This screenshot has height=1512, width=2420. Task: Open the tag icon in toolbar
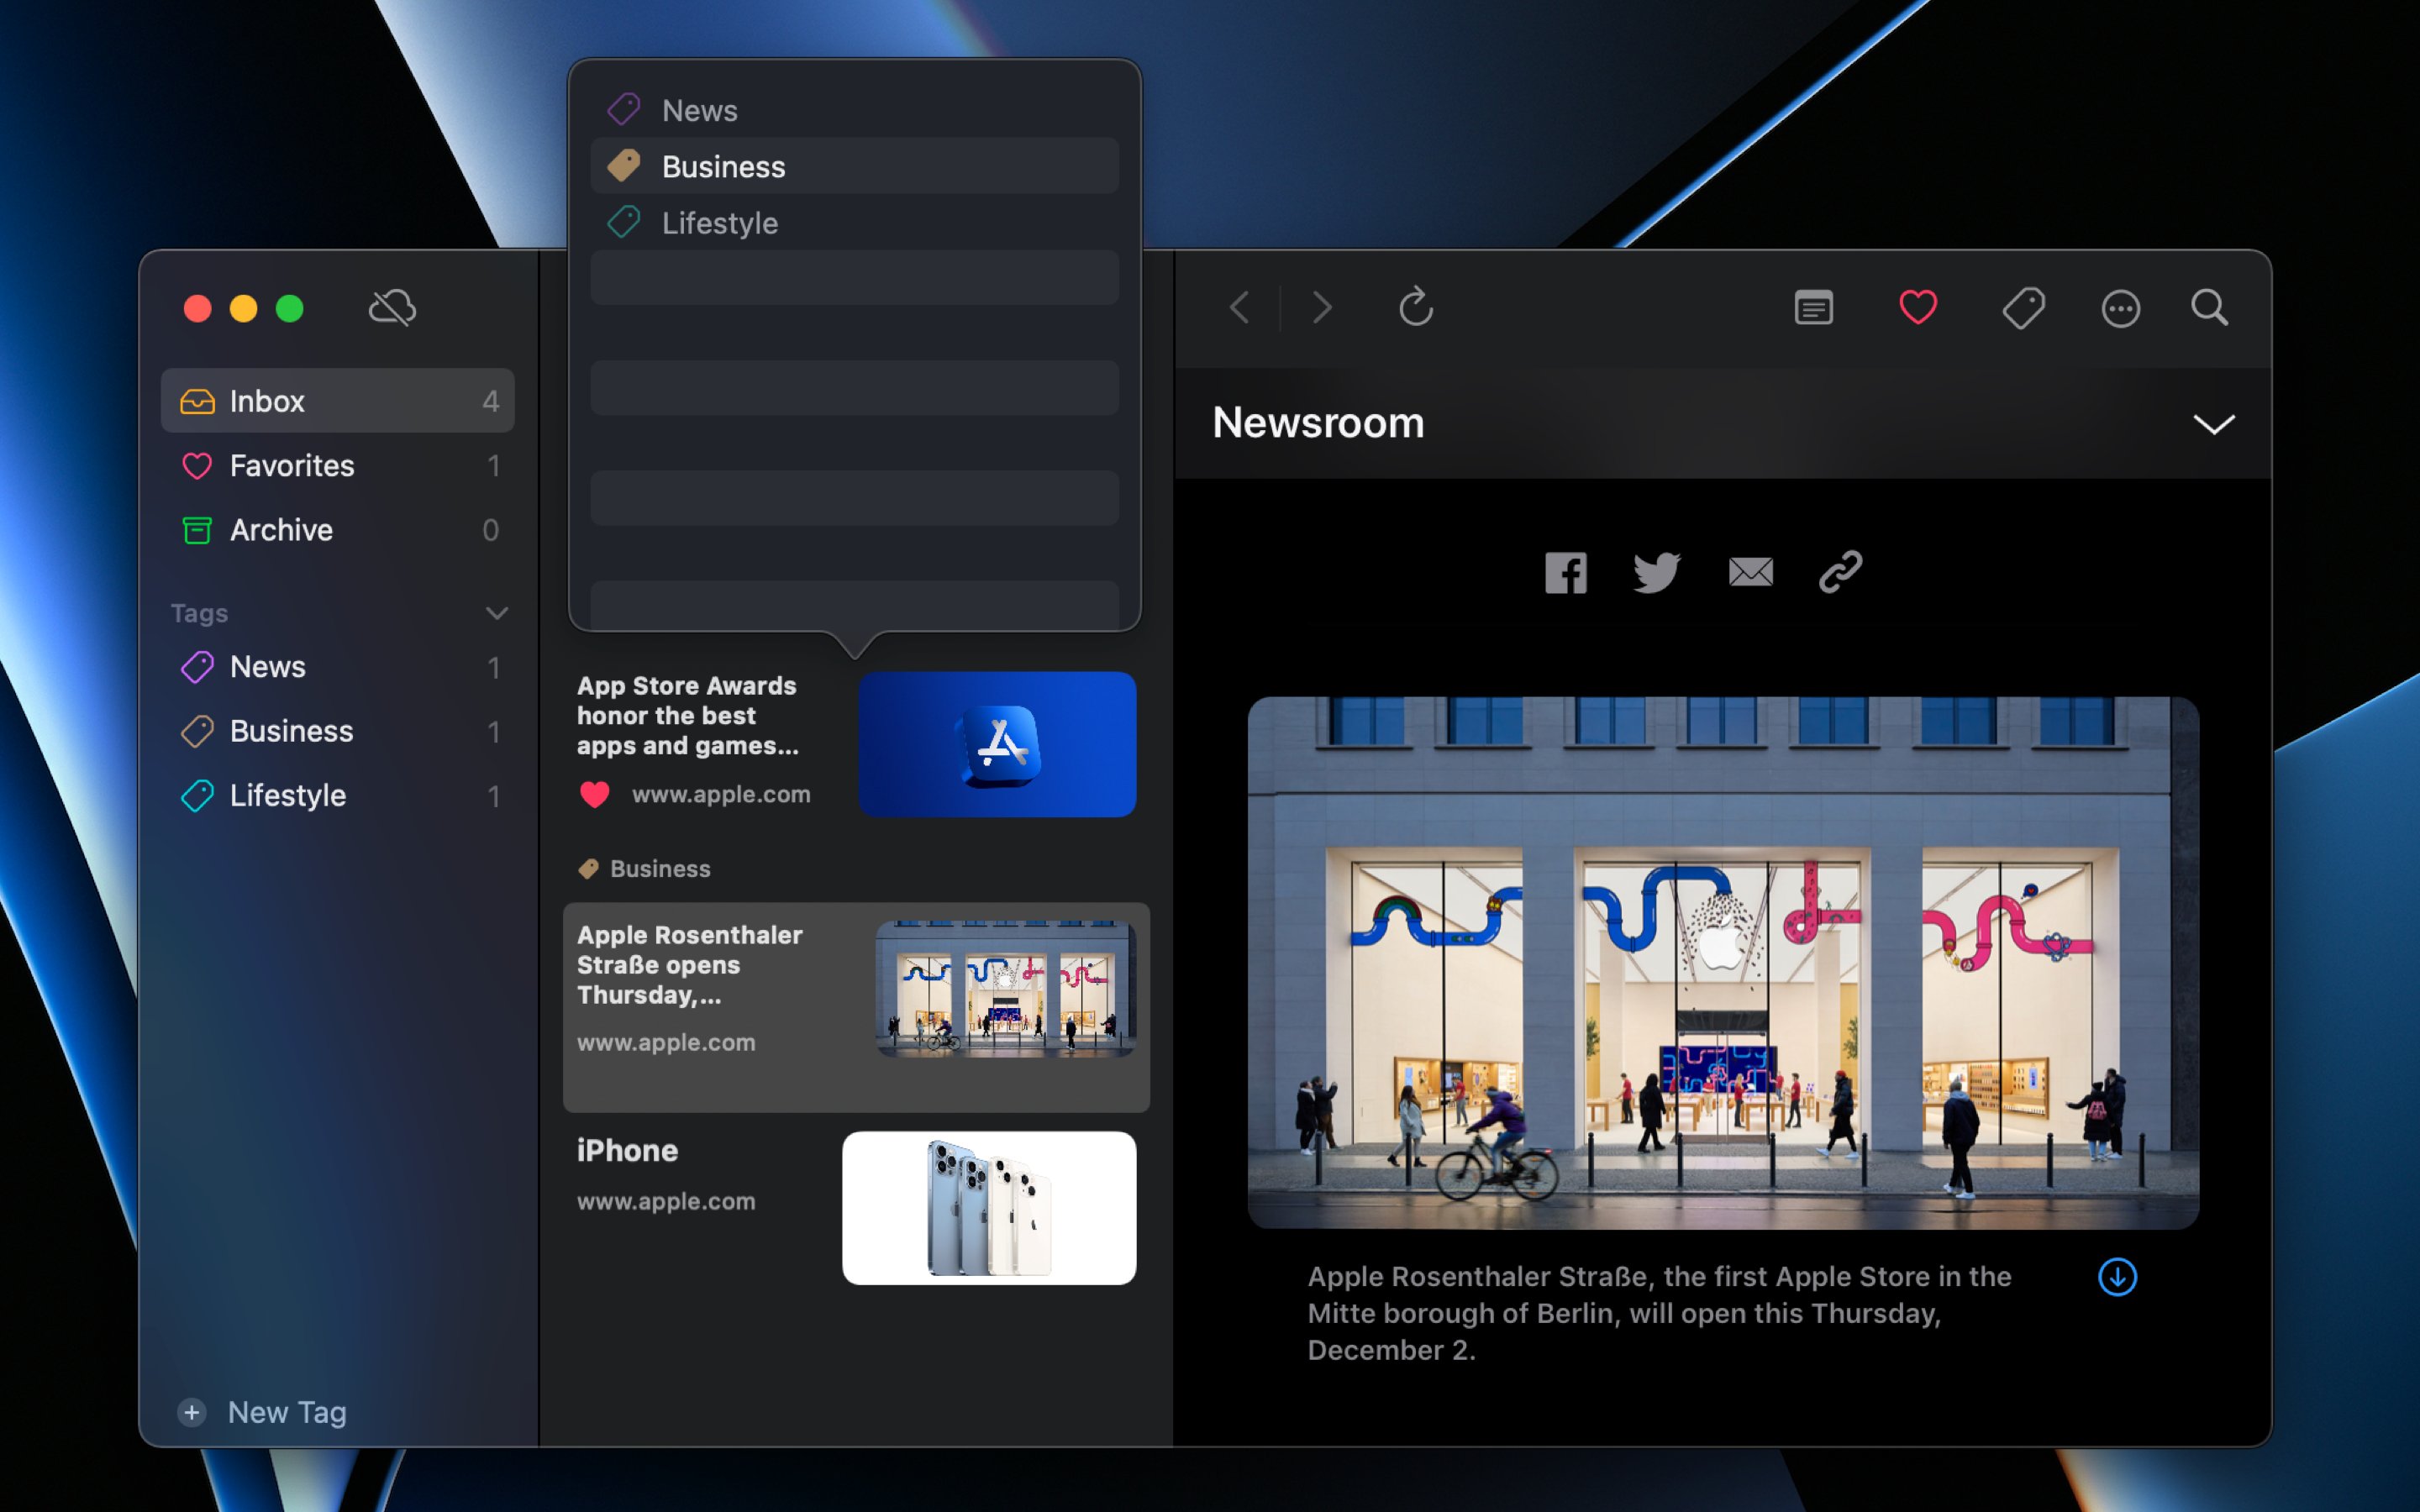2023,308
